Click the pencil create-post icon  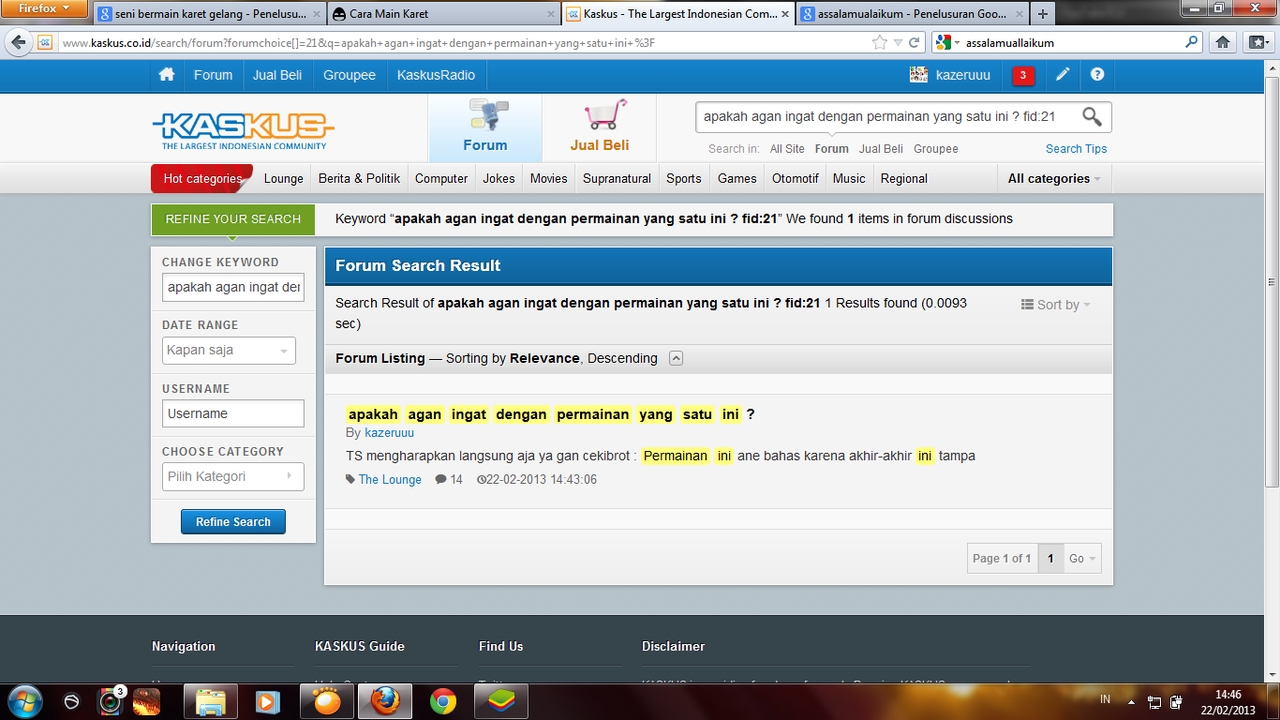(1062, 75)
